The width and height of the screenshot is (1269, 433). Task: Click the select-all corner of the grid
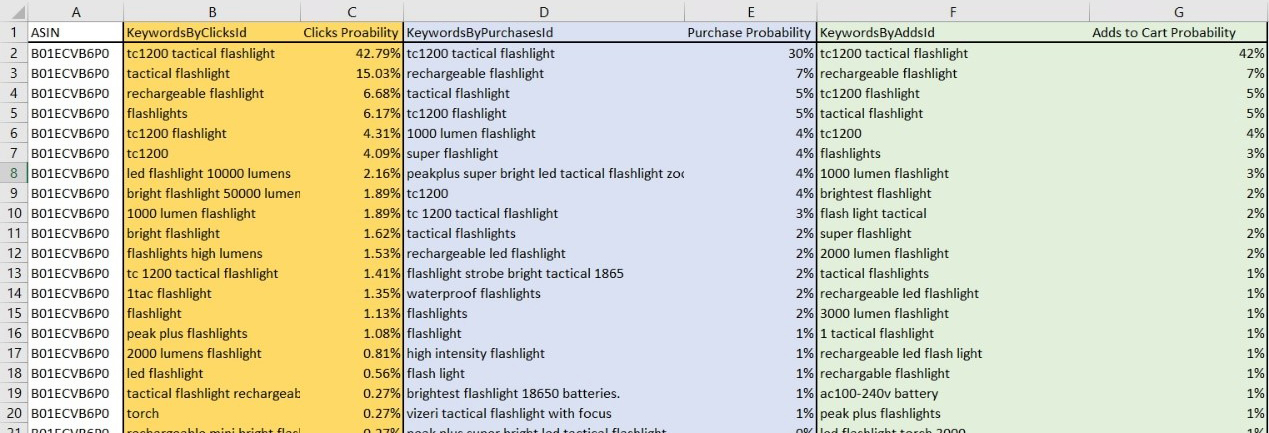[14, 10]
